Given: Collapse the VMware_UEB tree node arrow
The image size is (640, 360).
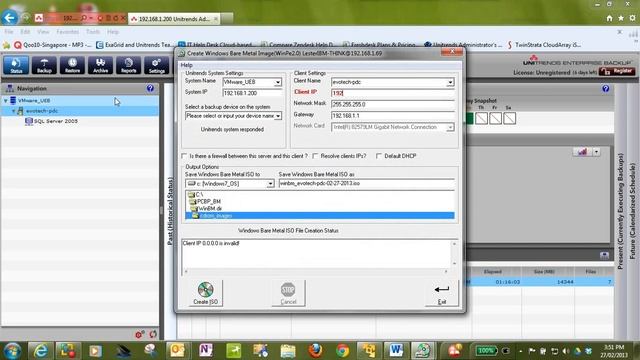Looking at the screenshot, I should click(x=6, y=100).
